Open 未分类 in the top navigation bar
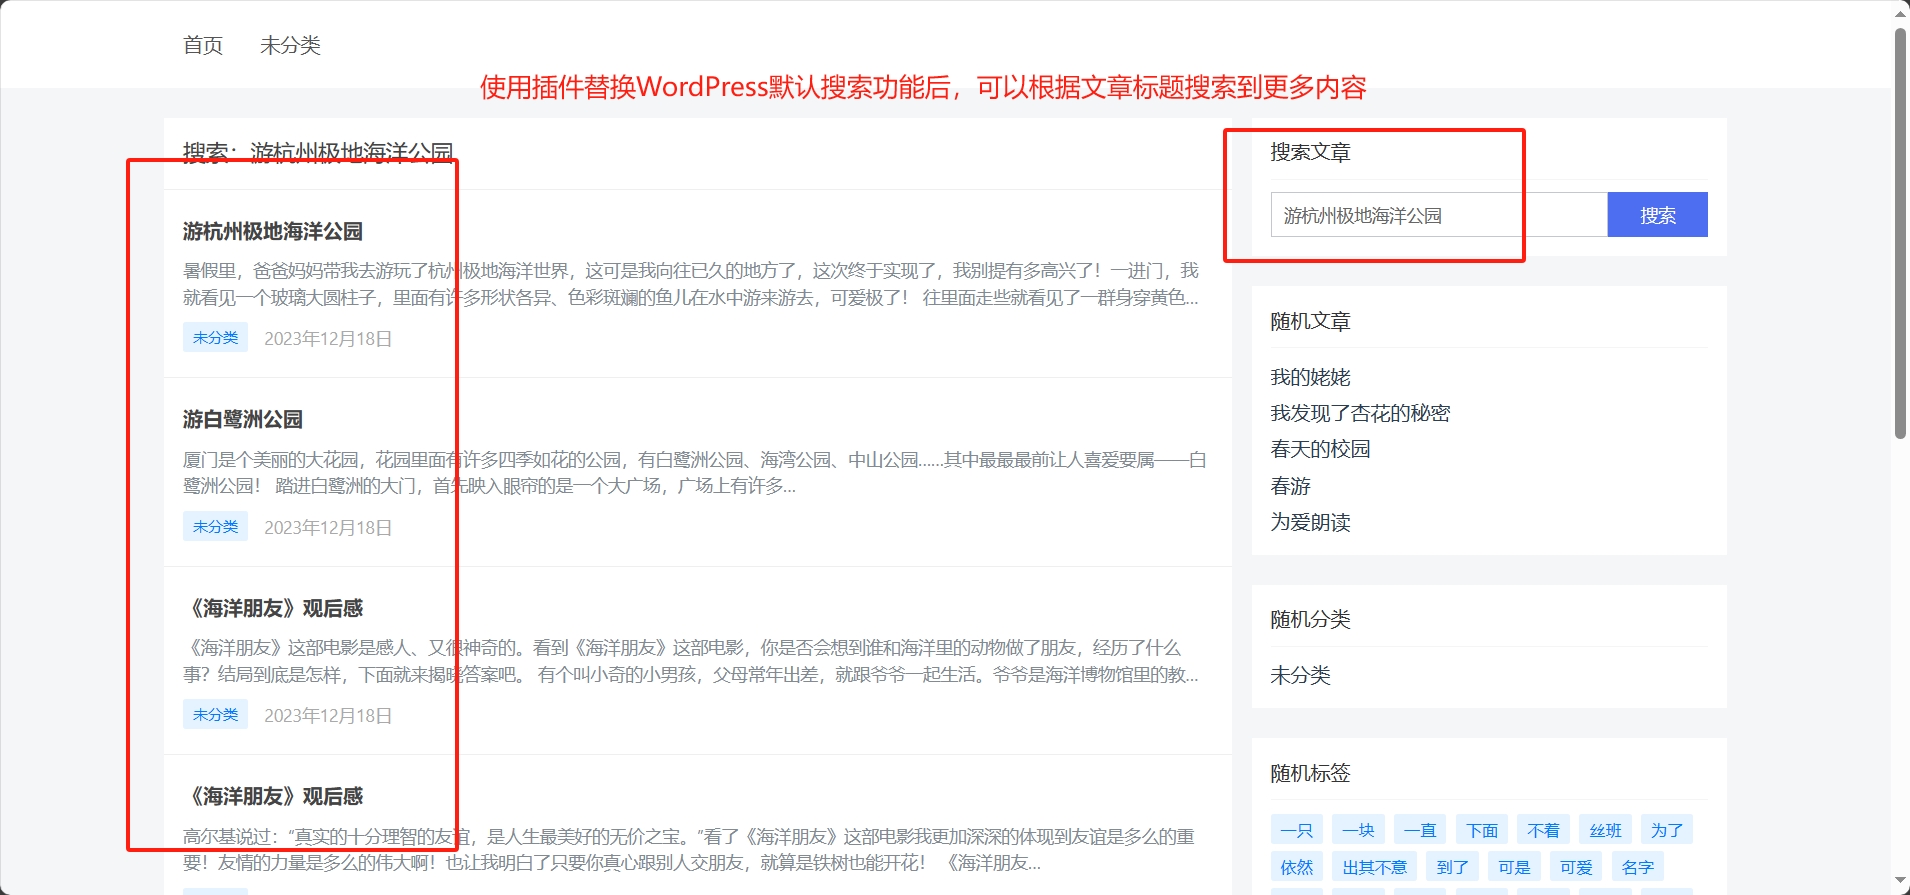This screenshot has height=895, width=1910. (290, 45)
